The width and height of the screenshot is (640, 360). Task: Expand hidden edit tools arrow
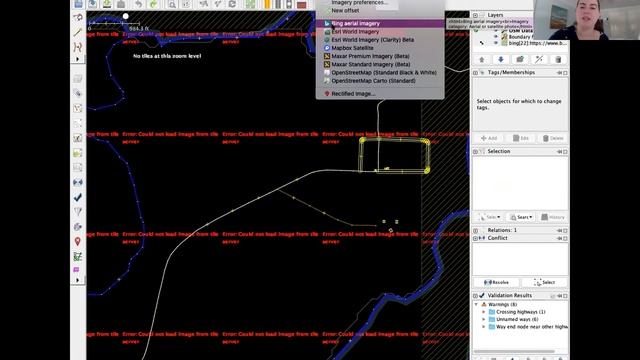78,59
